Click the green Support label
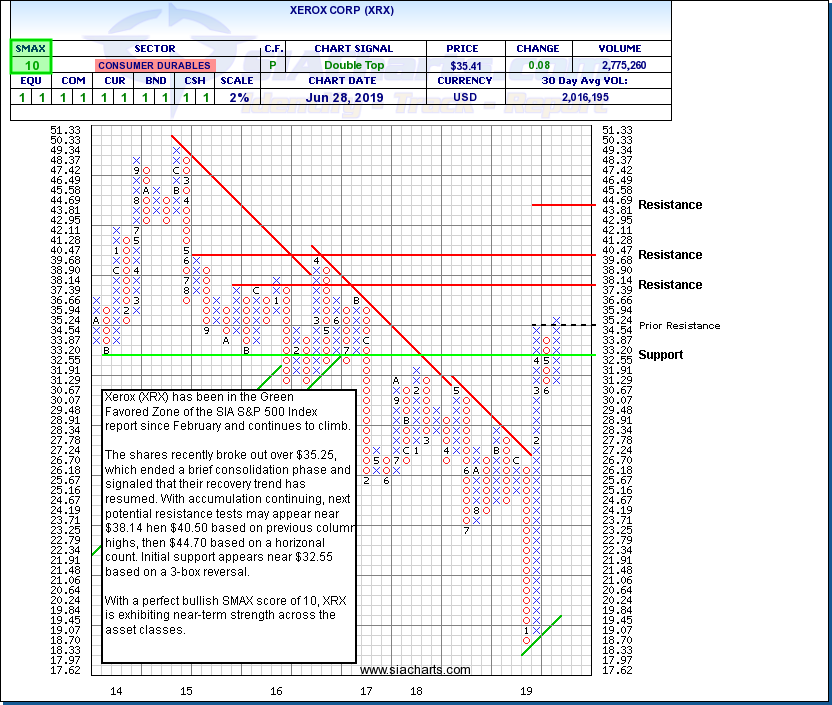Image resolution: width=832 pixels, height=705 pixels. [661, 355]
